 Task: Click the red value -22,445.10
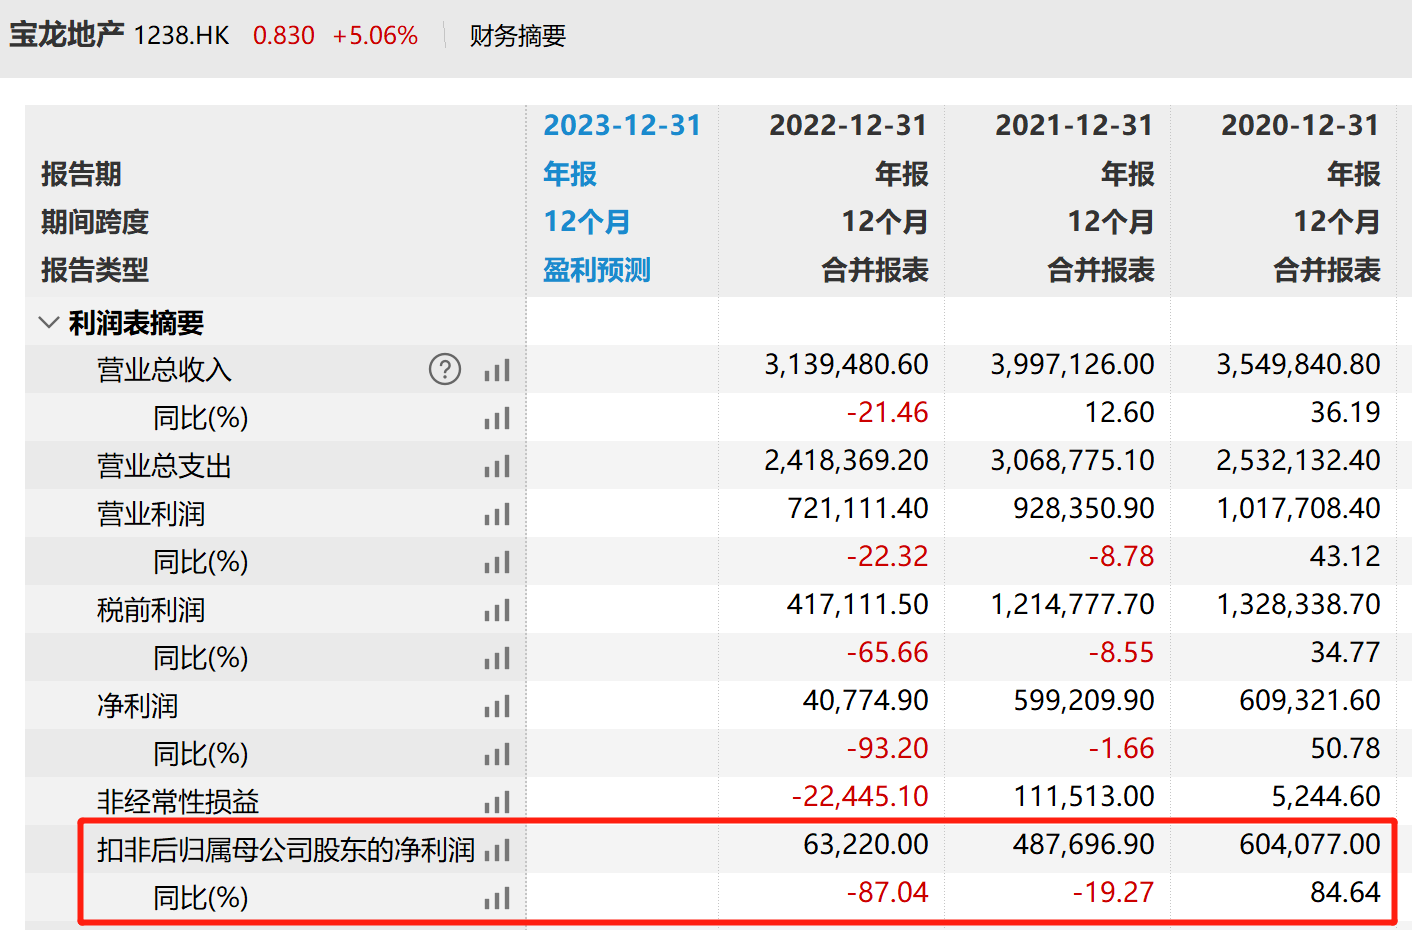point(860,796)
